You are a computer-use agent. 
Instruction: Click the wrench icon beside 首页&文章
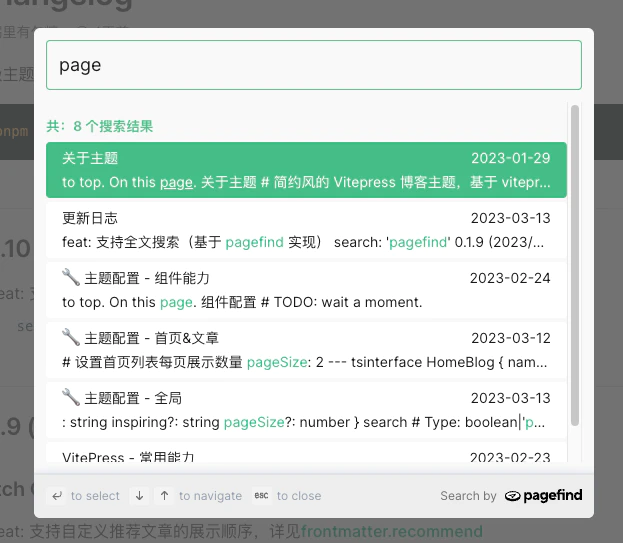(70, 337)
